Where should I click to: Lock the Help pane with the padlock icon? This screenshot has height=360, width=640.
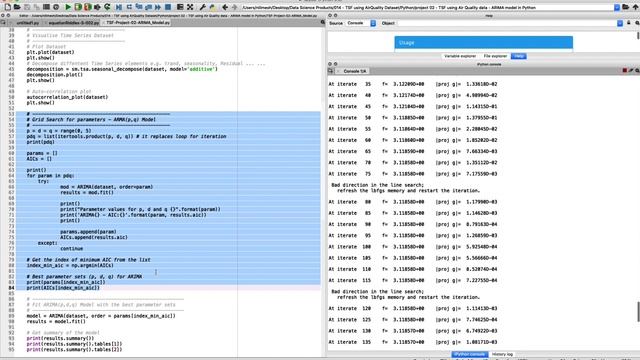pyautogui.click(x=629, y=23)
